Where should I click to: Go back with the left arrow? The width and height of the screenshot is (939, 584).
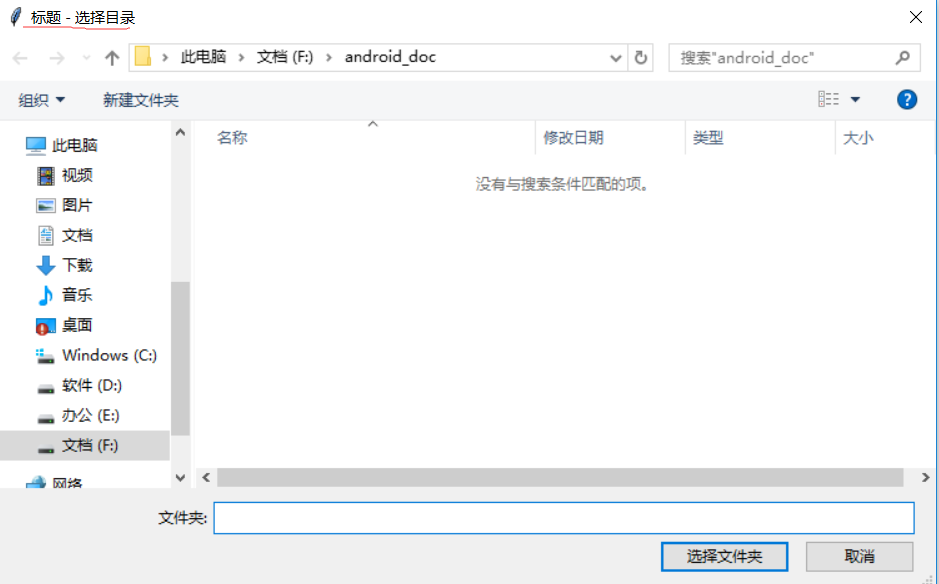20,58
